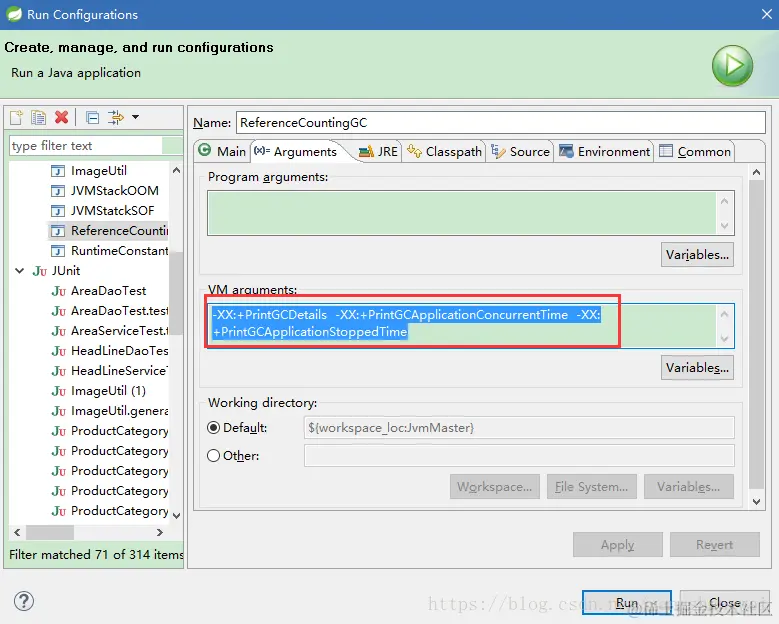779x624 pixels.
Task: Select the ImageUtil.genera JUnit entry
Action: tap(110, 411)
